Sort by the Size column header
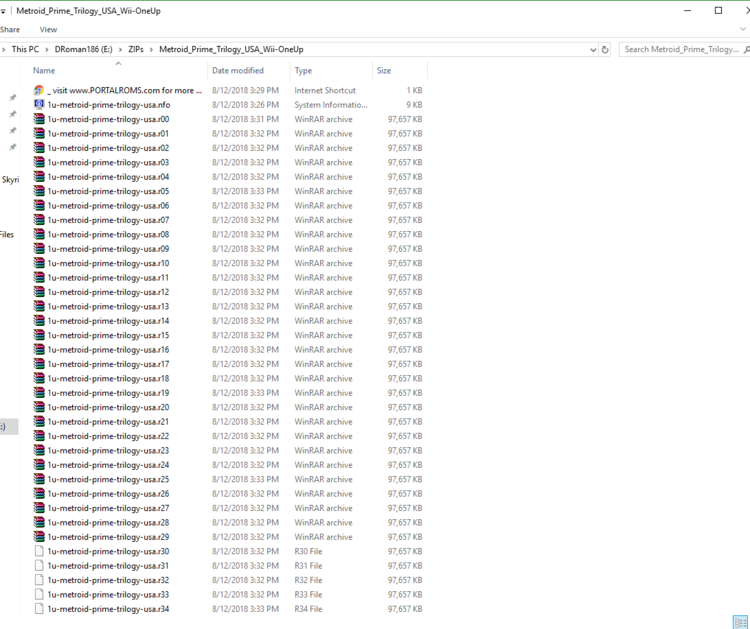 coord(384,70)
